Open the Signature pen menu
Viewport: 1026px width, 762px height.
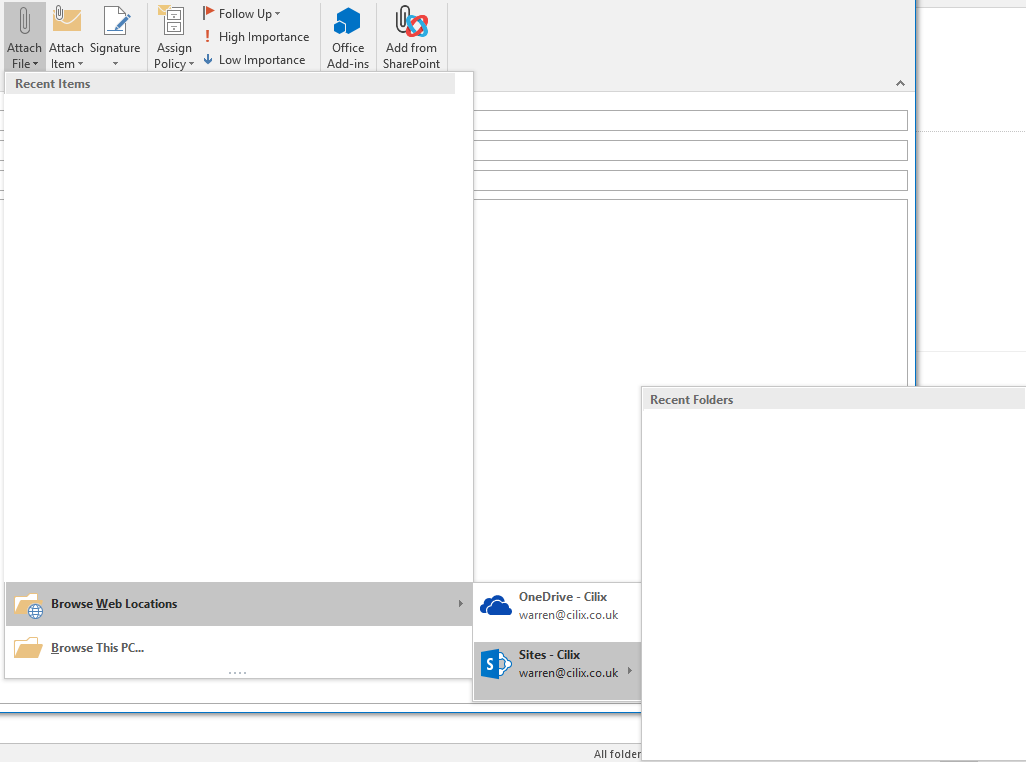point(115,37)
